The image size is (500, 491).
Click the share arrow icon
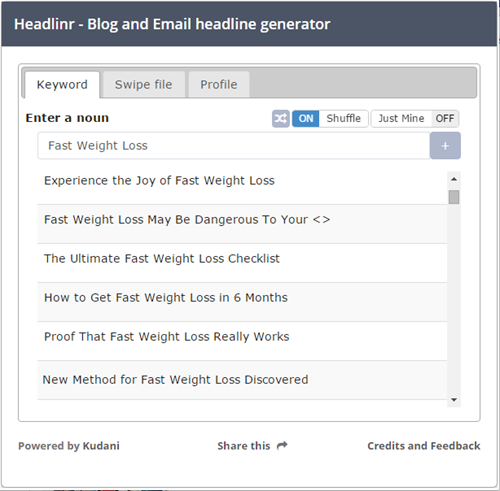[x=282, y=445]
